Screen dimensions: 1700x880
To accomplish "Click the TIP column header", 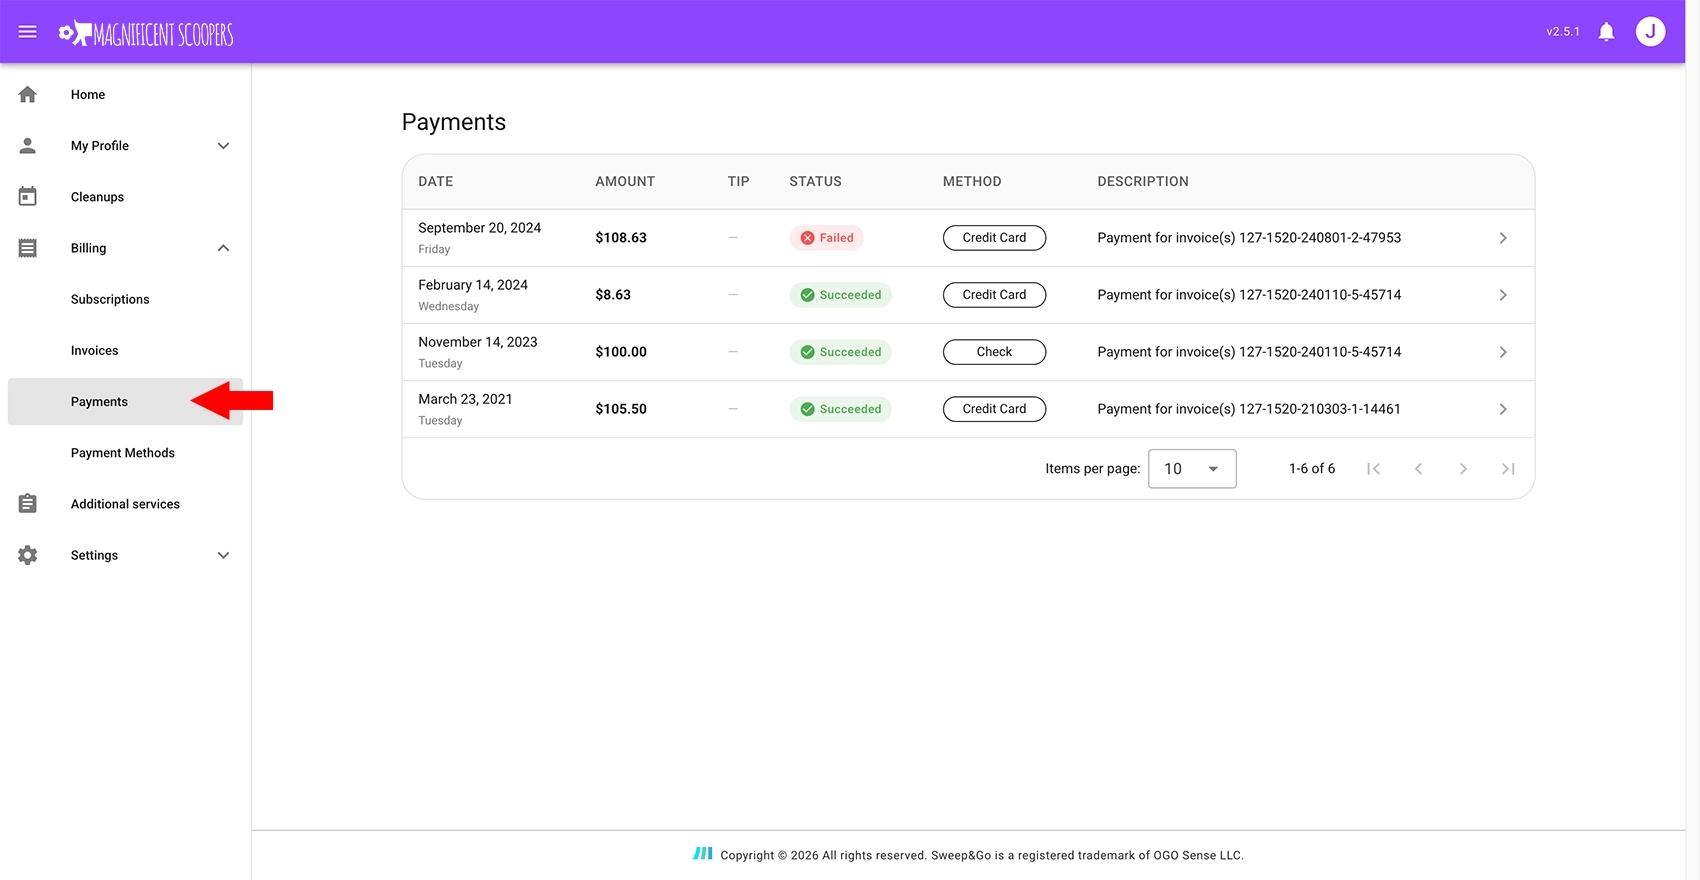I will tap(738, 181).
